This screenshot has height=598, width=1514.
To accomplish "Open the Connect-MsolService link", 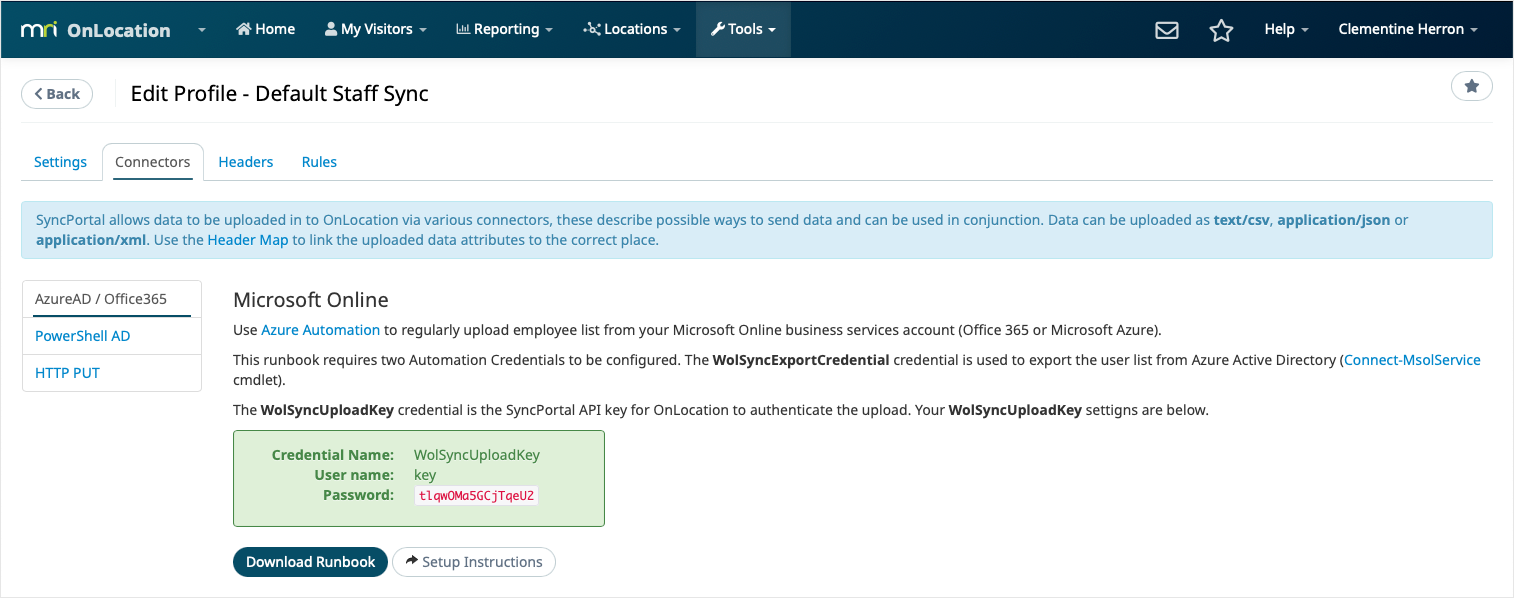I will click(x=1413, y=360).
